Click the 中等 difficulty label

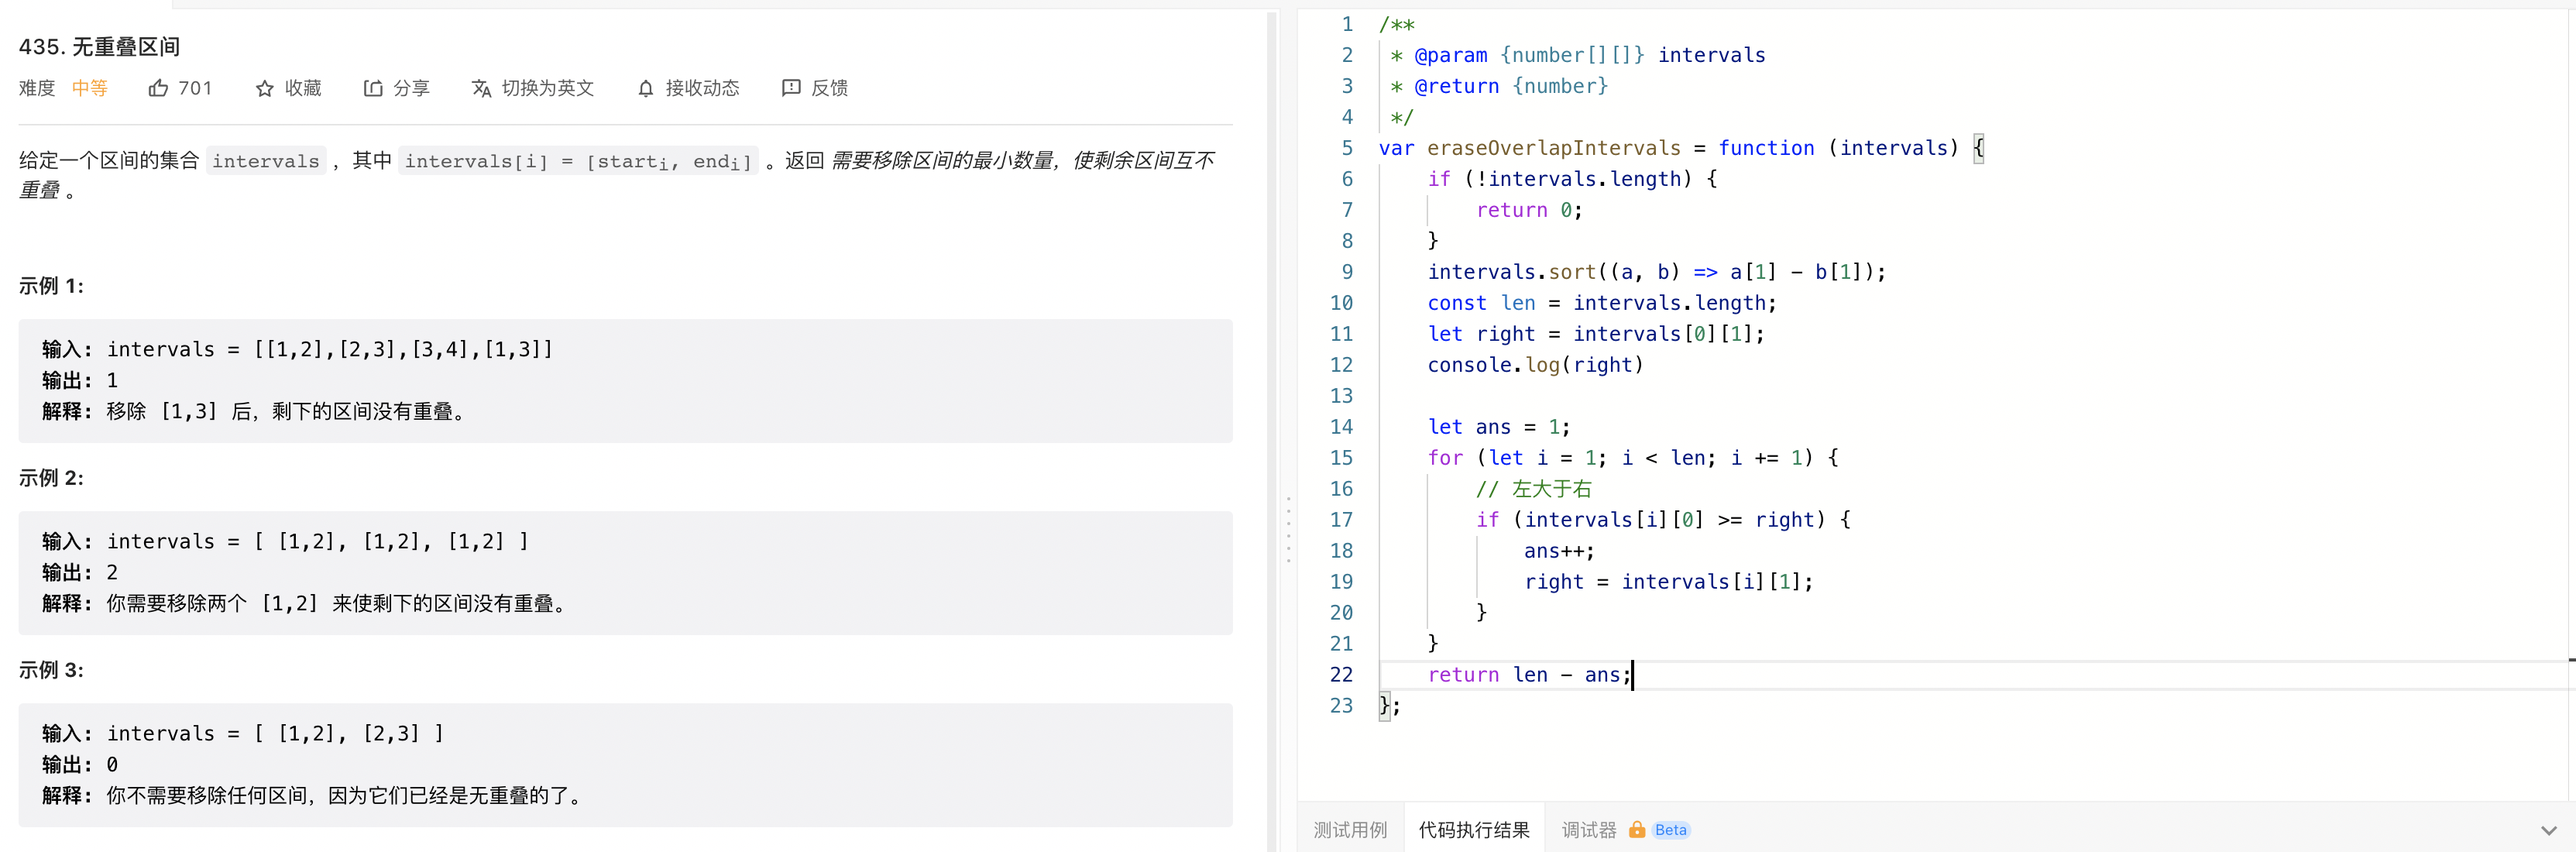[90, 88]
